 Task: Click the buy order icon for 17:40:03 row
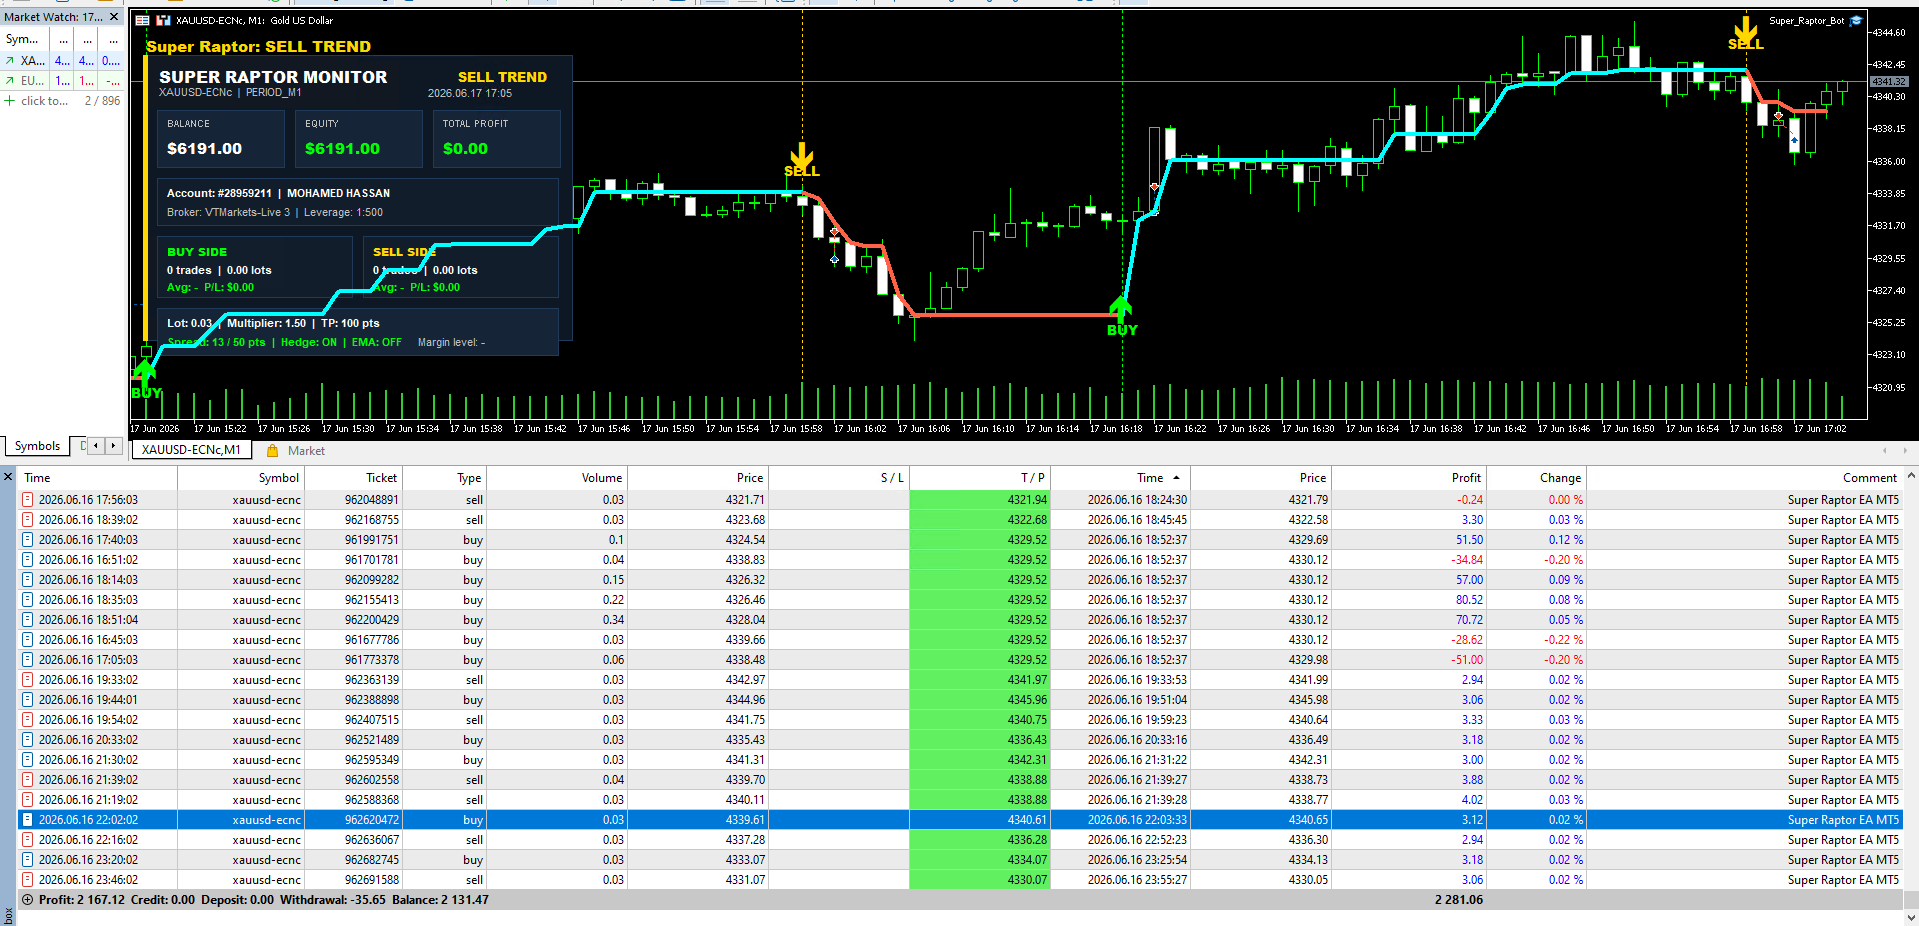point(28,540)
